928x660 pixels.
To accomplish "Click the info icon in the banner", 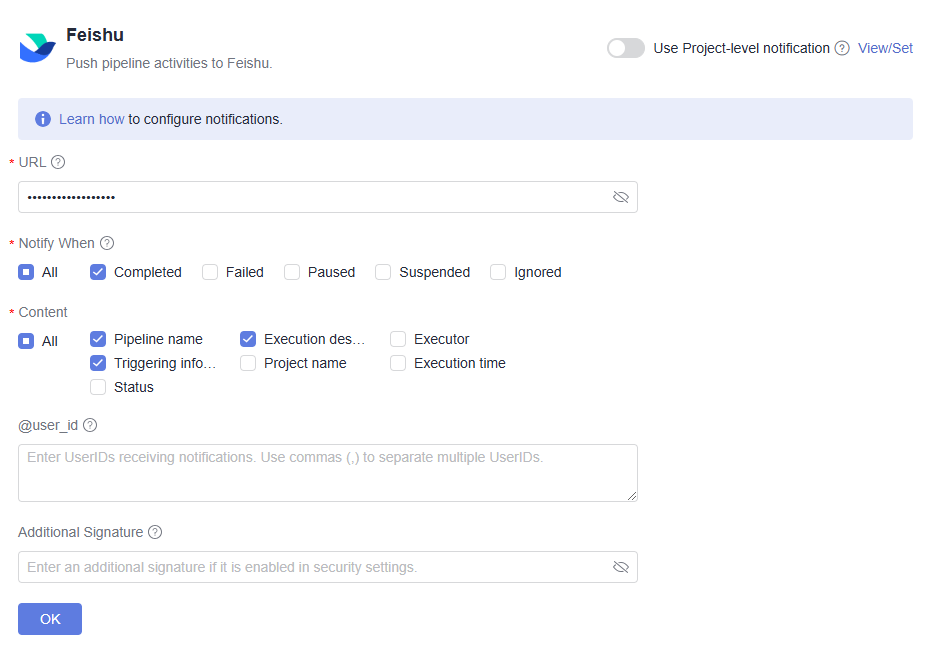I will [x=43, y=119].
